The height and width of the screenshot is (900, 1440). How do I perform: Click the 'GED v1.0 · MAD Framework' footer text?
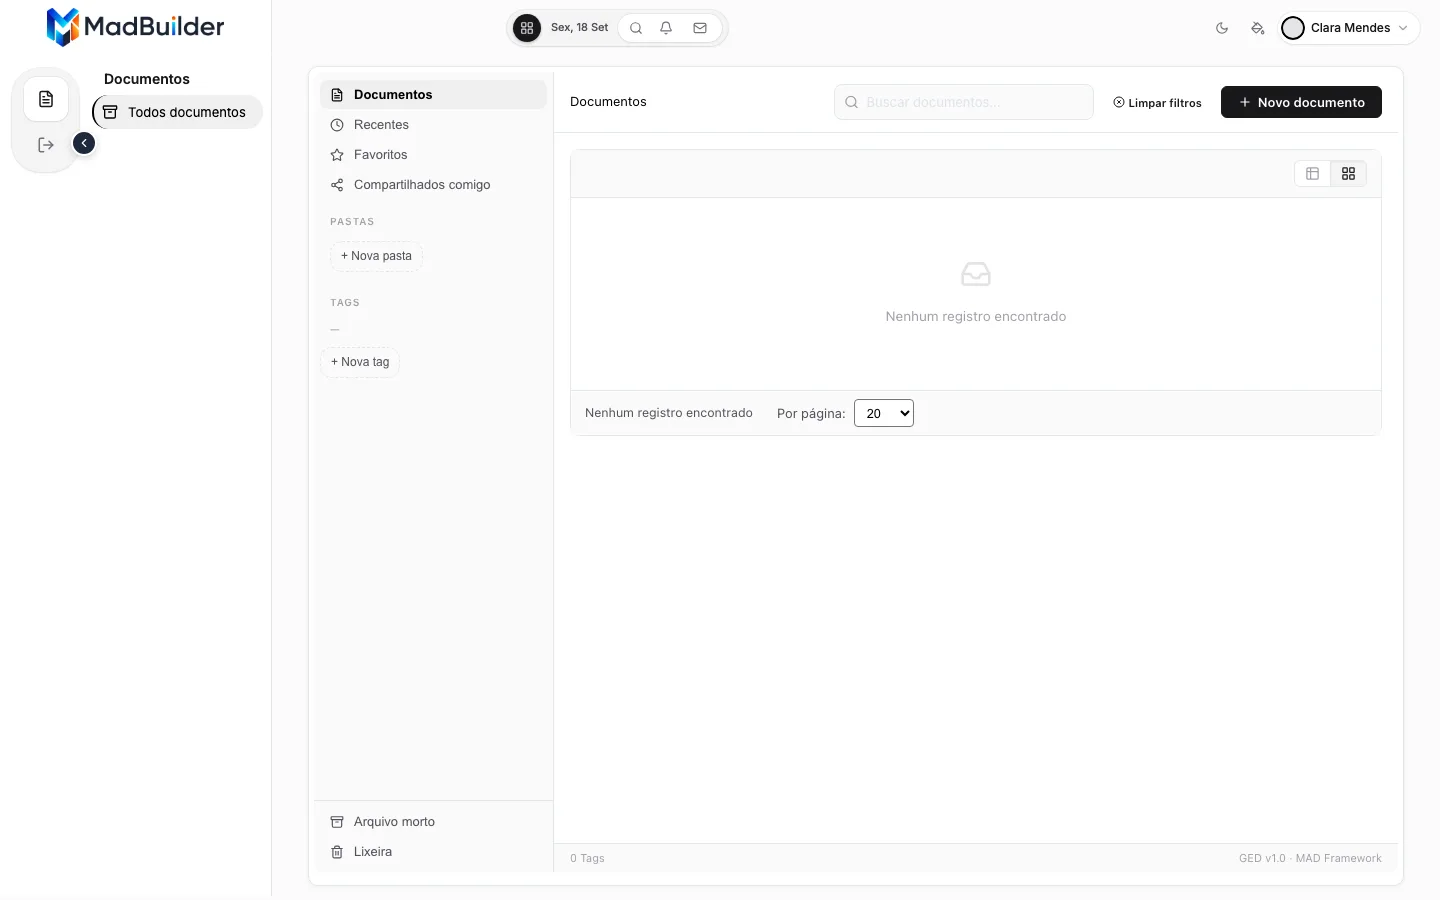point(1310,858)
